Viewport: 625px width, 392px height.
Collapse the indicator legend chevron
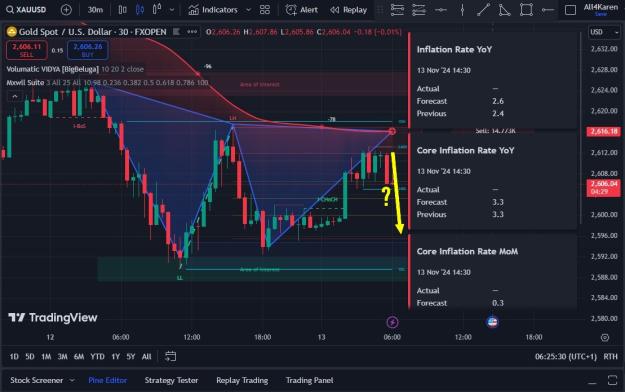click(15, 96)
